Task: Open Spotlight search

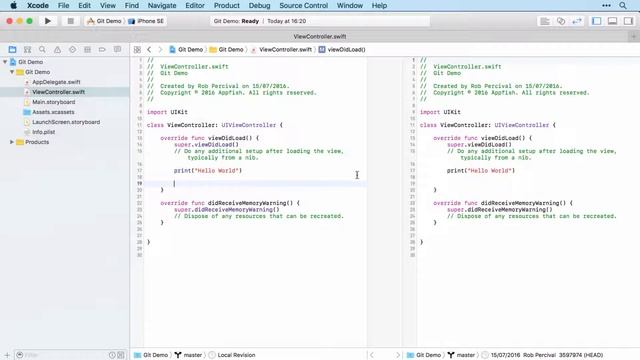Action: point(623,5)
